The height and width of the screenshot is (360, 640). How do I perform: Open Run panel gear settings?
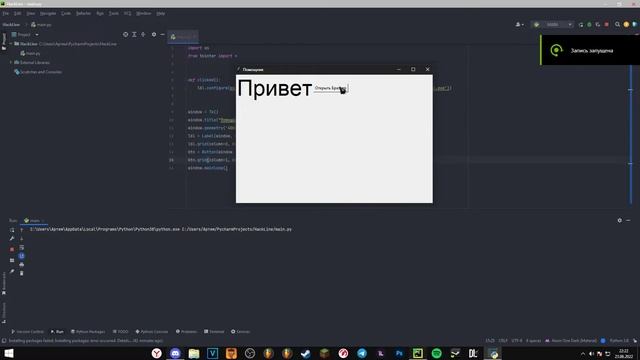point(620,220)
